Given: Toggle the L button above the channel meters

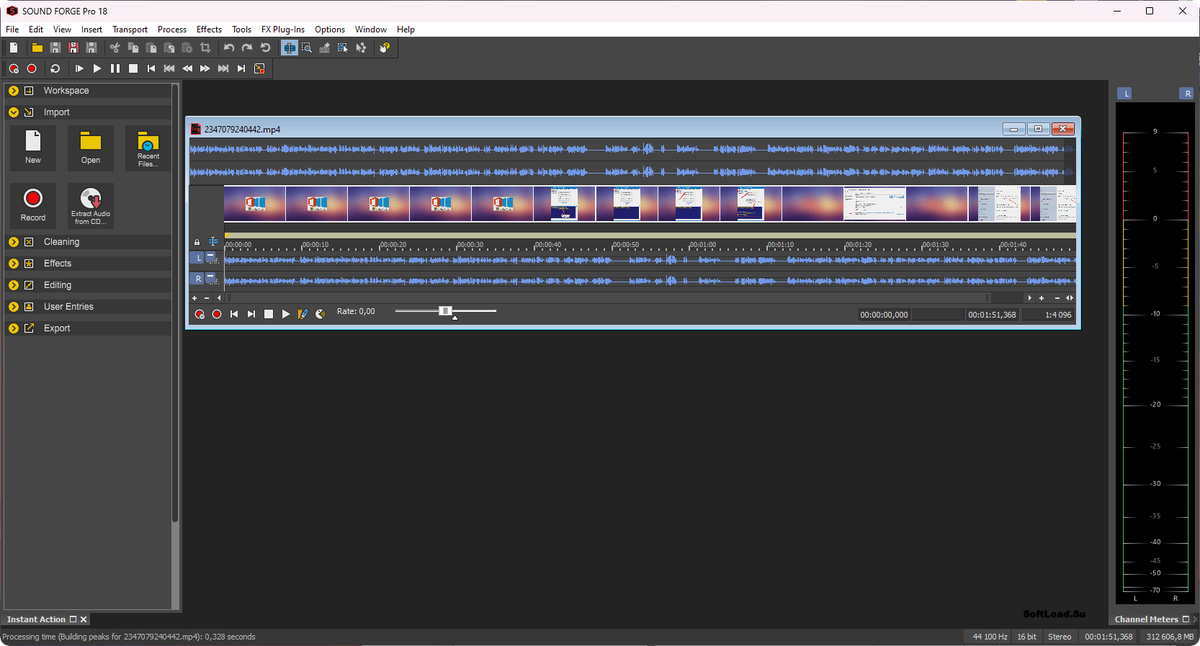Looking at the screenshot, I should pyautogui.click(x=1125, y=94).
